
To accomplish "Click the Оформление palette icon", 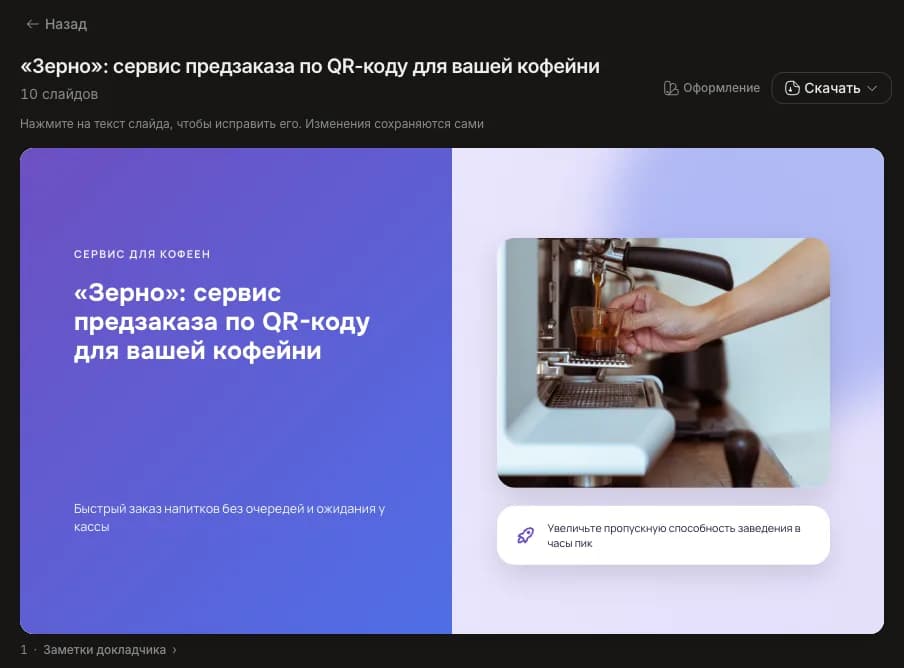I will point(671,88).
